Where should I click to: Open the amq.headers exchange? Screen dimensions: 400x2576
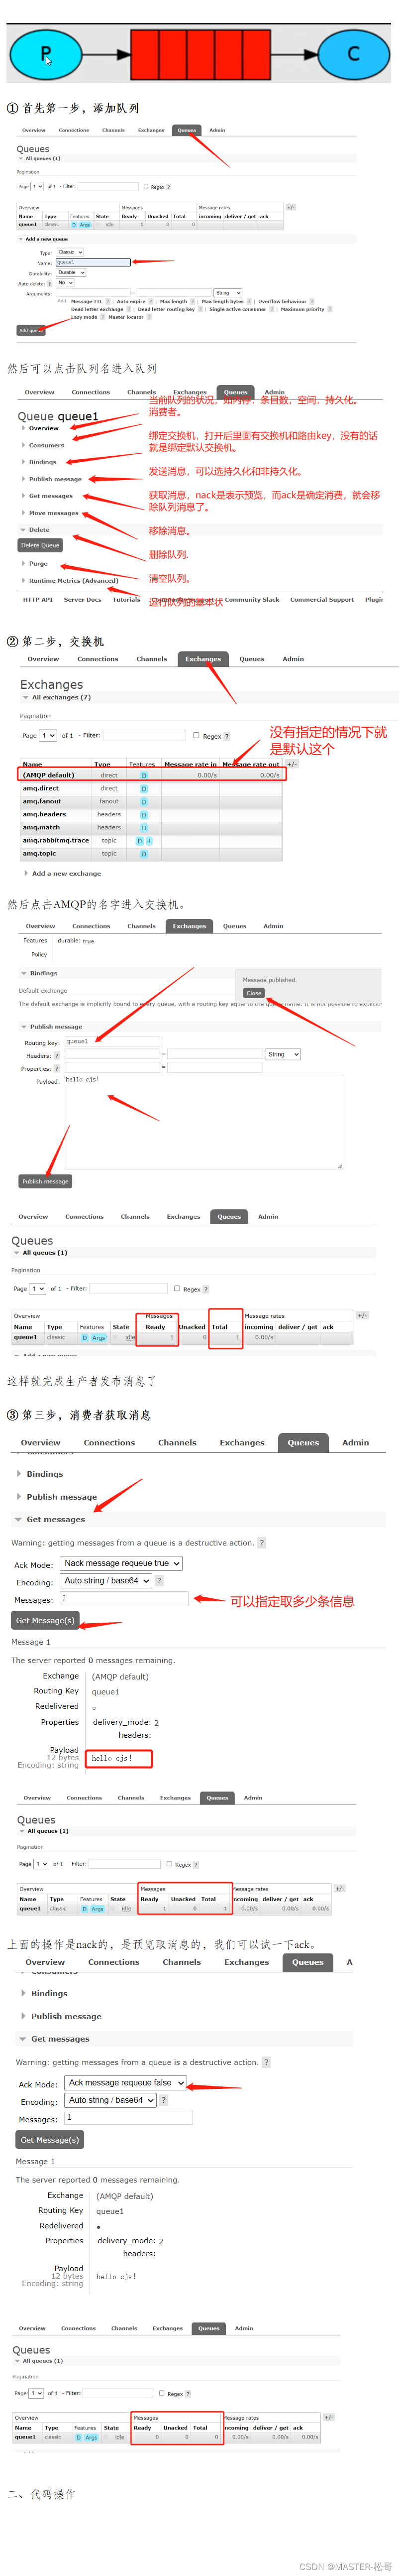point(44,814)
